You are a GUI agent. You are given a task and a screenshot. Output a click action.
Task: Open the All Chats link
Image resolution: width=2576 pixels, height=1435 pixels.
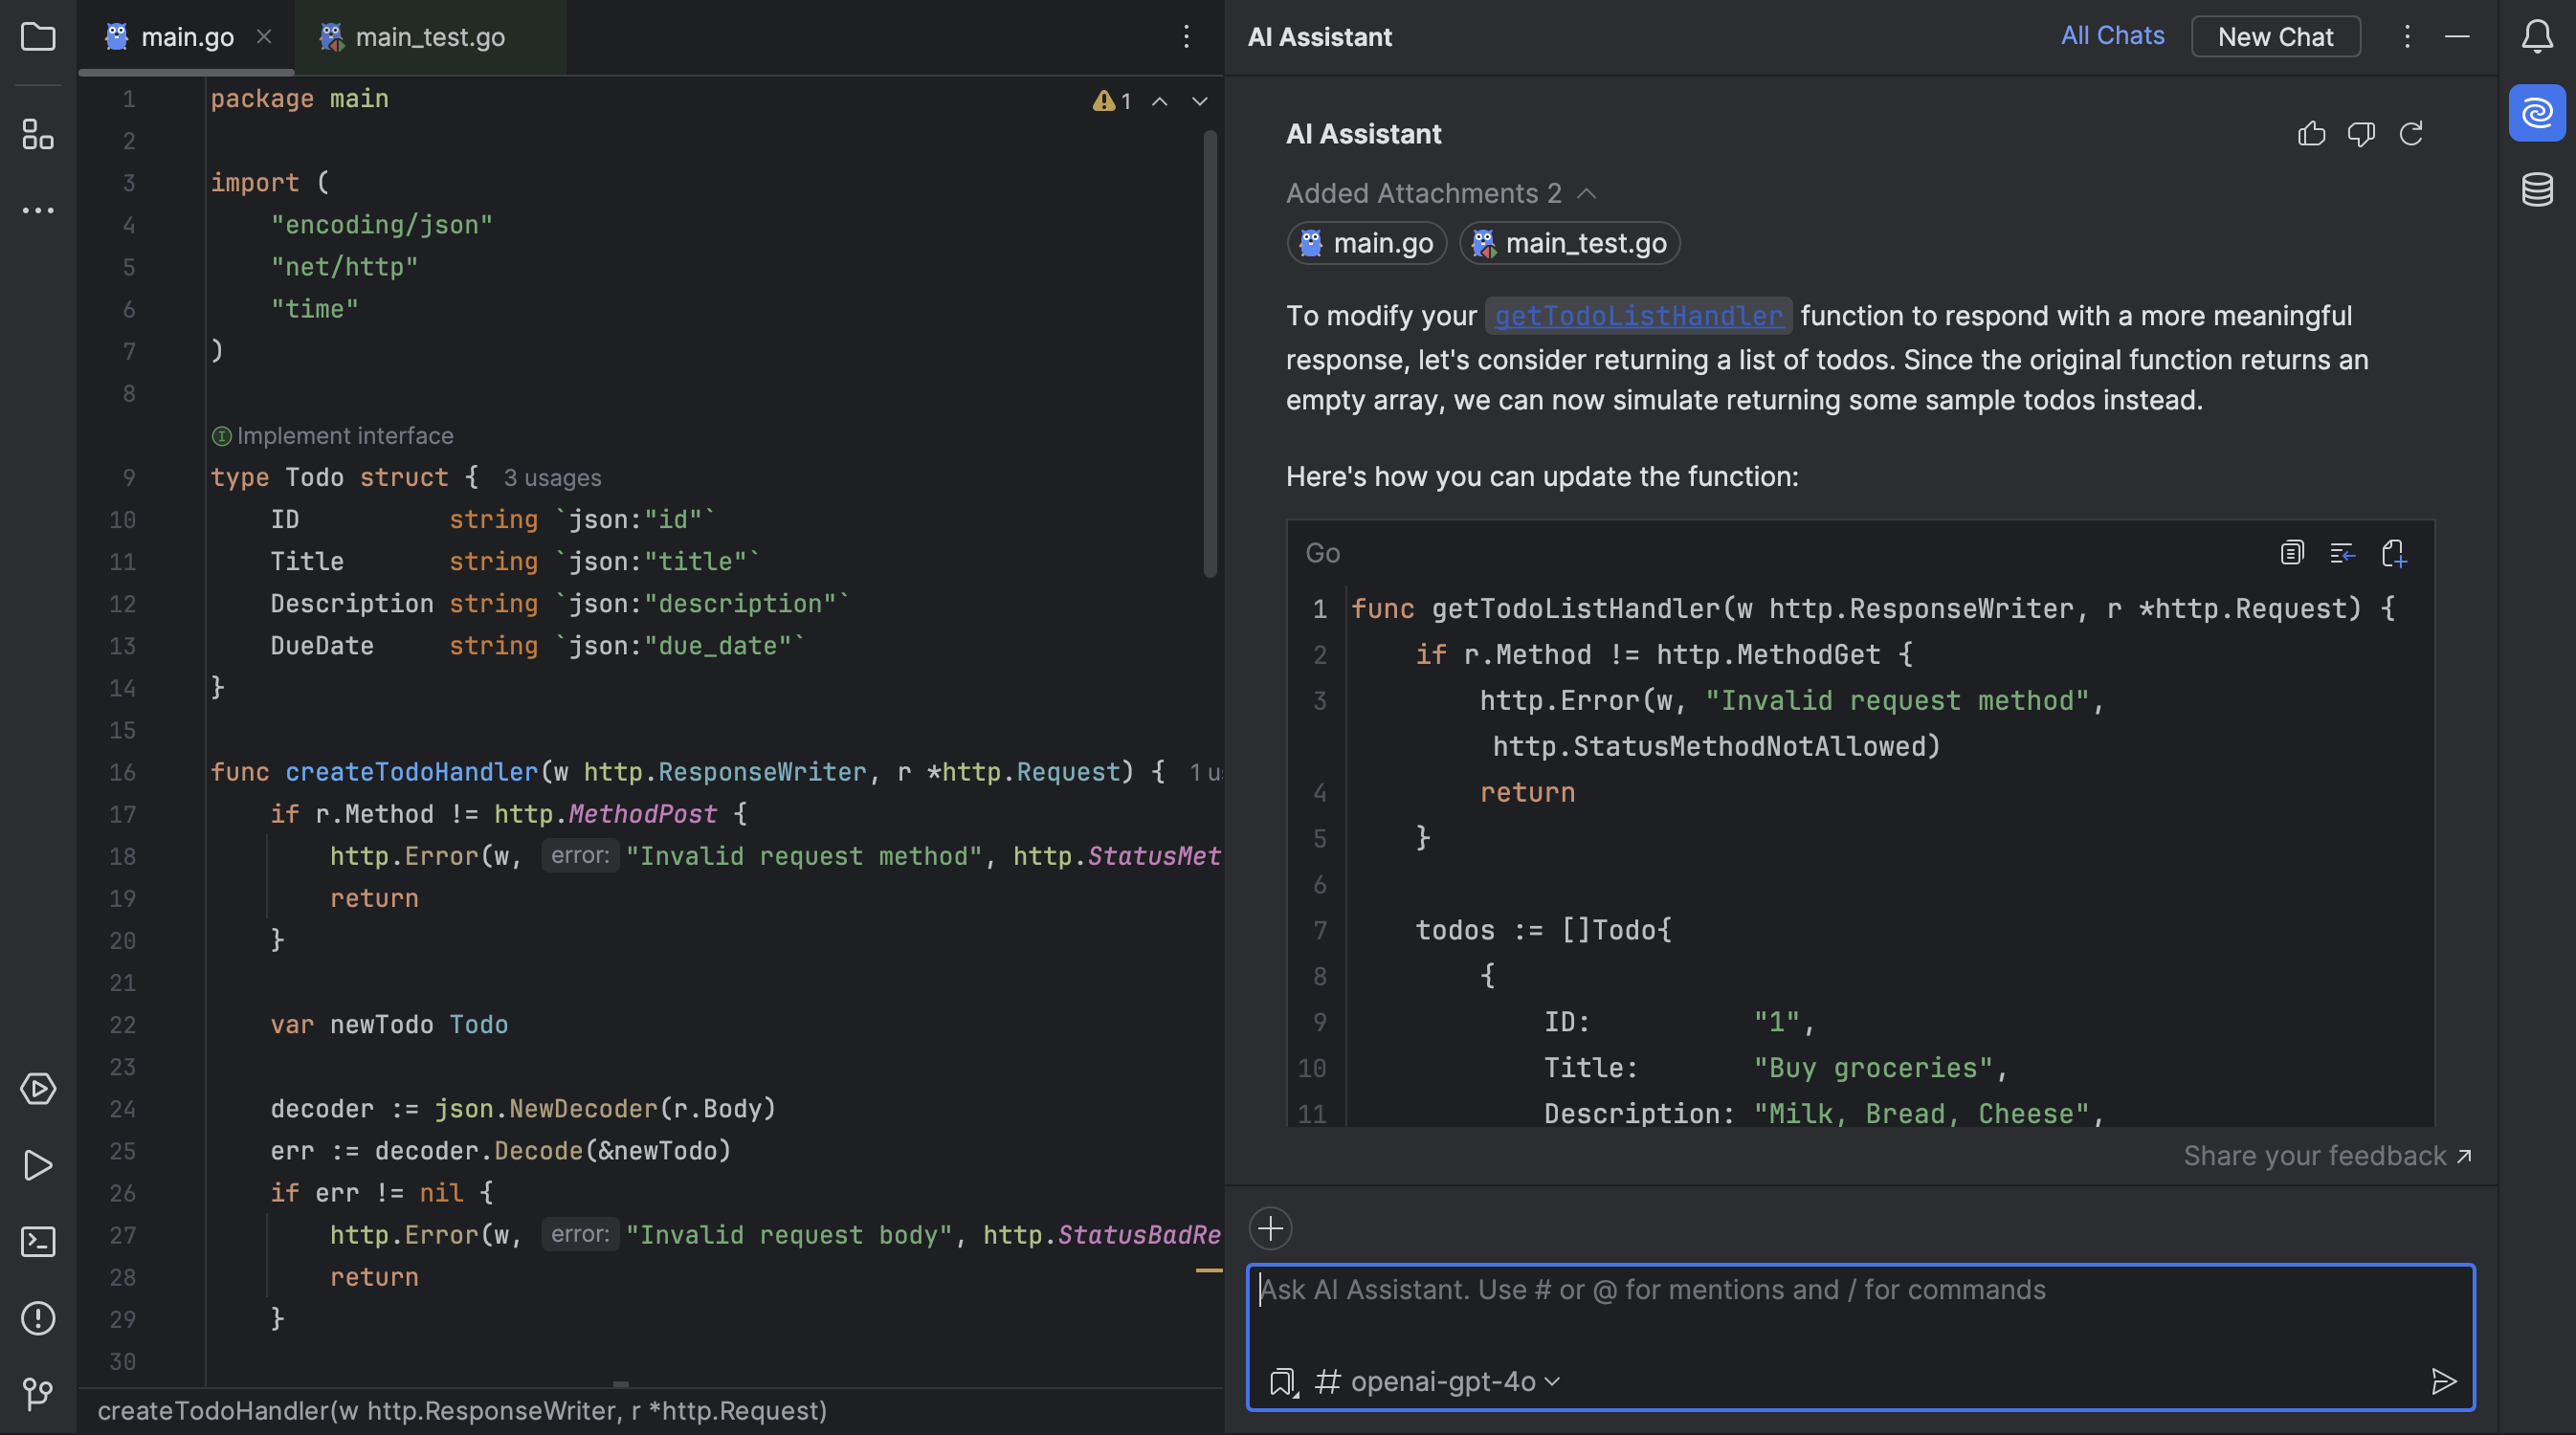2112,36
